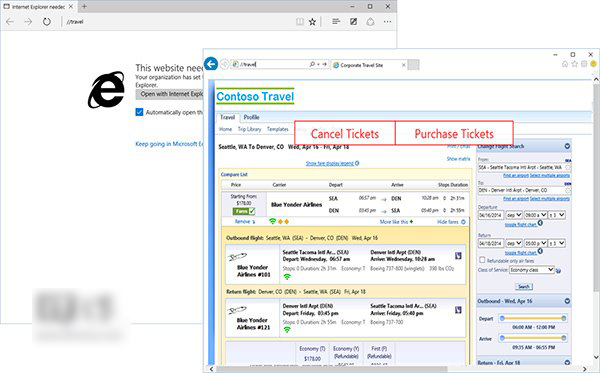Open the Class of Service dropdown
This screenshot has height=373, width=600.
532,270
